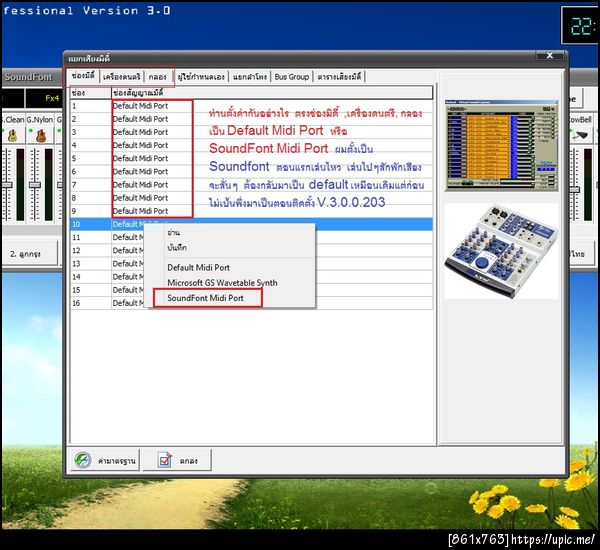Click the ค่ามาตรฐาน default button
This screenshot has height=550, width=600.
click(104, 460)
